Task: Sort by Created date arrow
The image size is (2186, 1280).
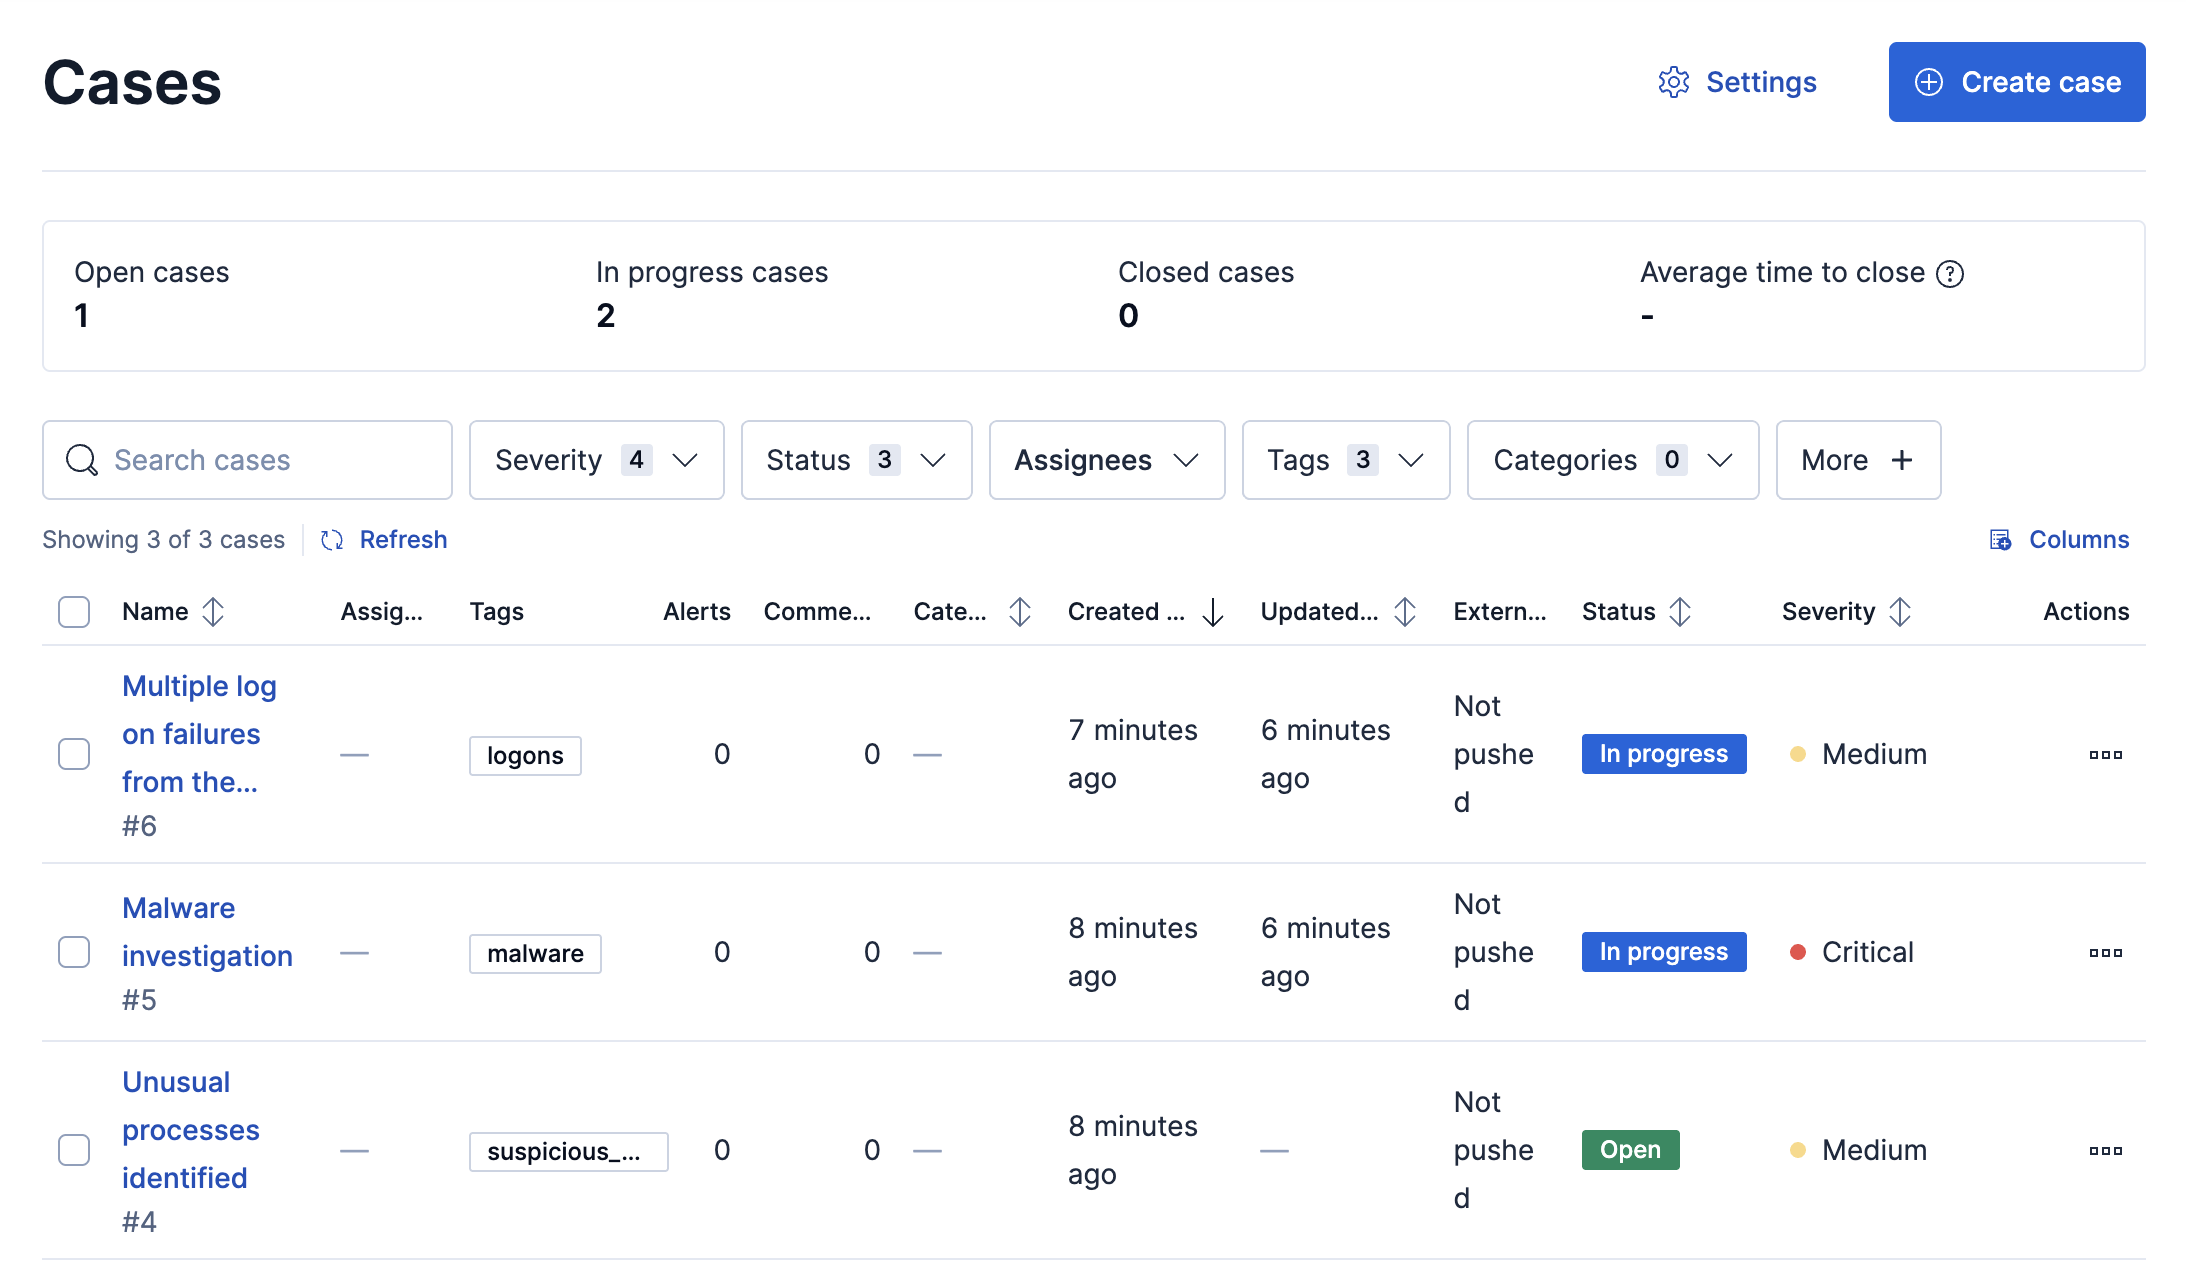Action: (1213, 612)
